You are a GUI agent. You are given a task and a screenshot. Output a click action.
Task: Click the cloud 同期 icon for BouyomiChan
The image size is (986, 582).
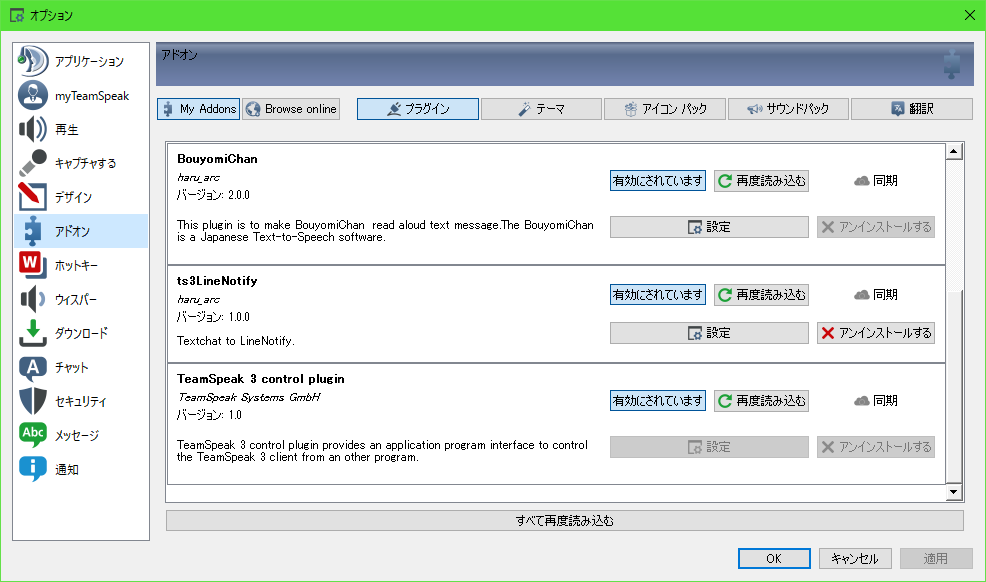click(861, 181)
